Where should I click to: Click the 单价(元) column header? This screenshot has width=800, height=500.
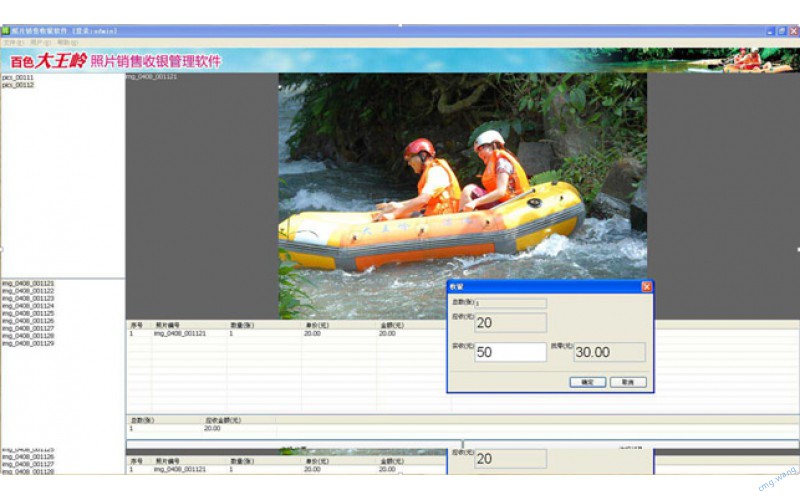[x=317, y=325]
